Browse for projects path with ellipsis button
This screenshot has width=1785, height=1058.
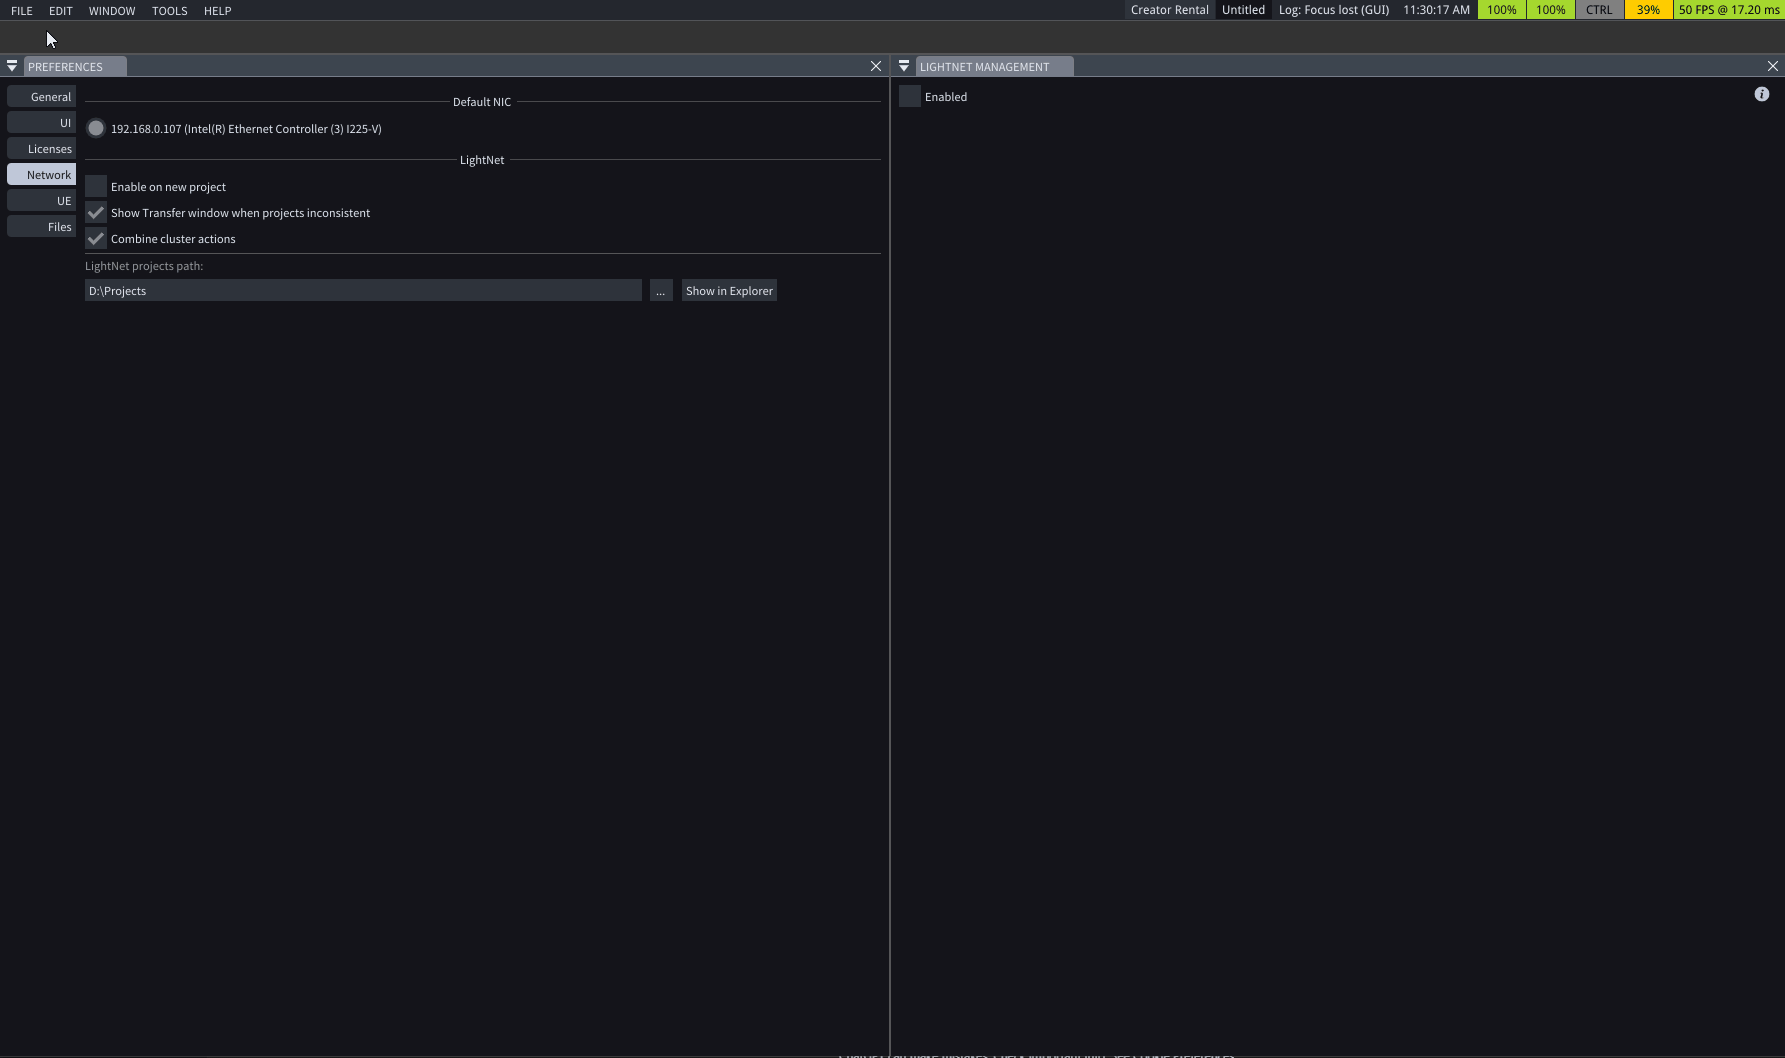[x=660, y=291]
